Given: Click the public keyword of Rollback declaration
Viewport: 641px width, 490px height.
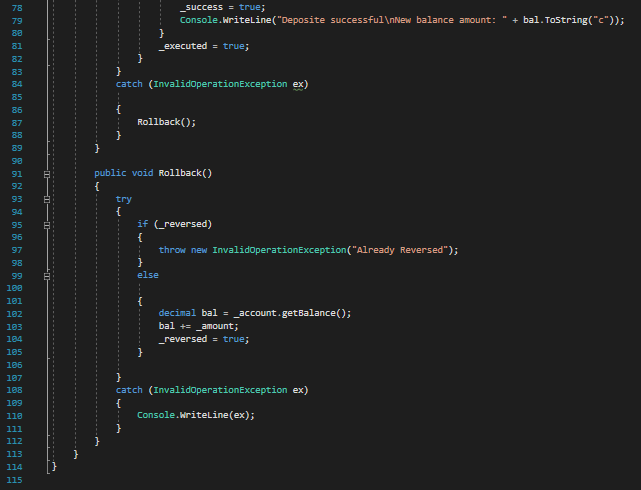Looking at the screenshot, I should [110, 173].
